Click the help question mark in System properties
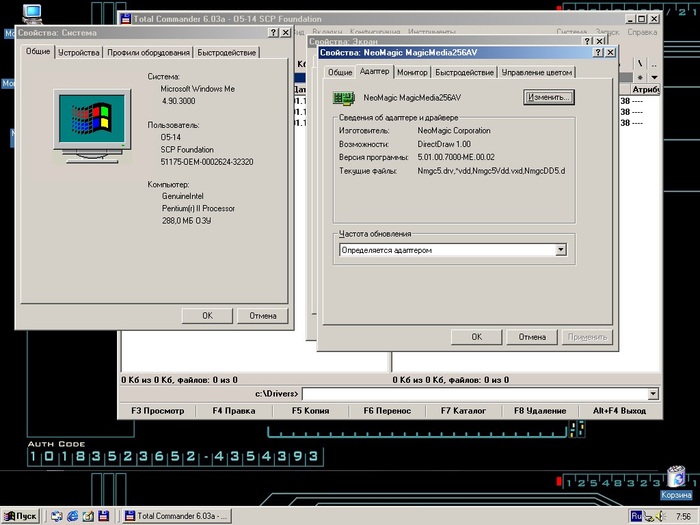Image resolution: width=700 pixels, height=525 pixels. tap(273, 32)
